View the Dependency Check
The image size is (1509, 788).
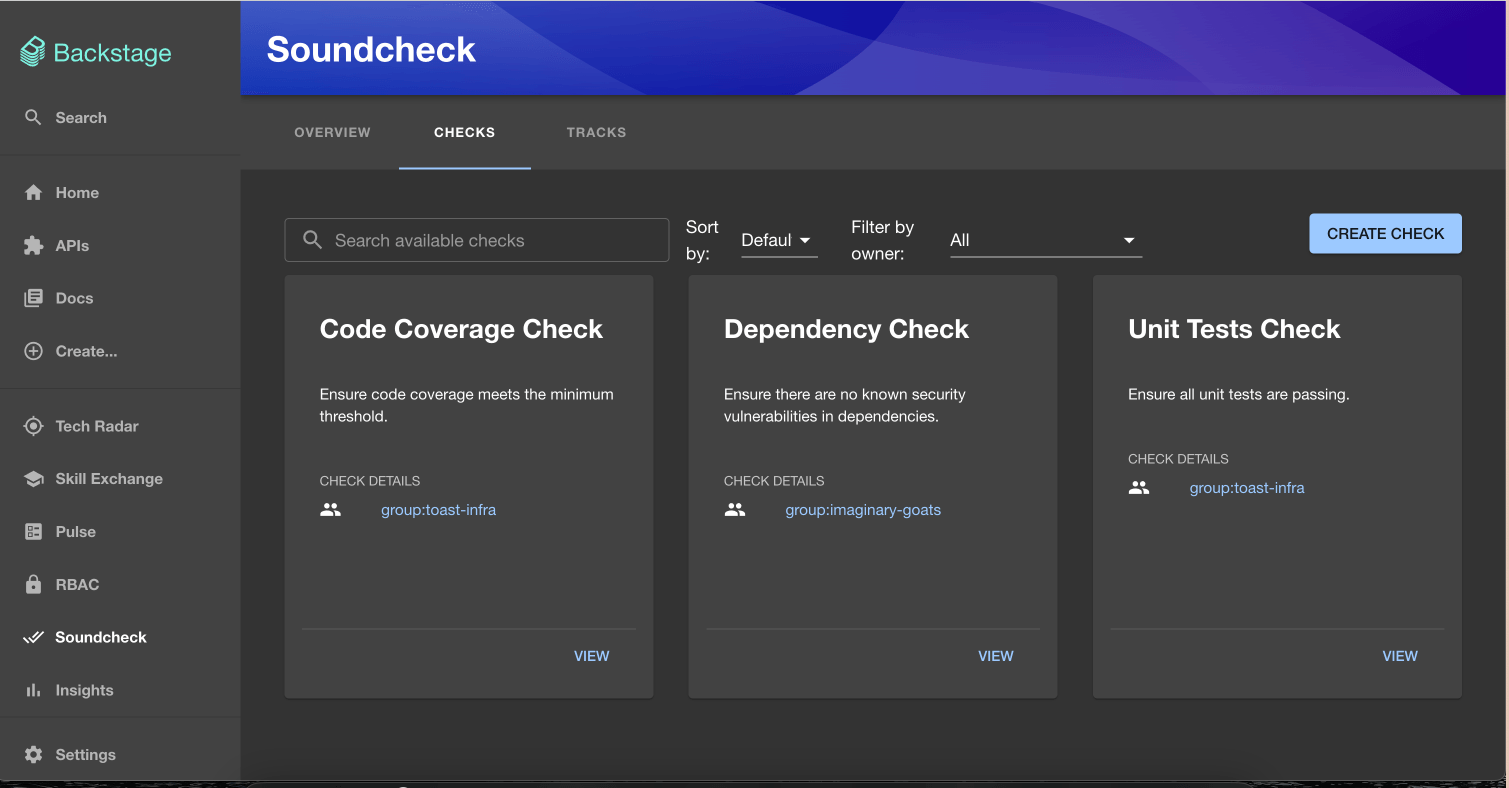tap(995, 656)
